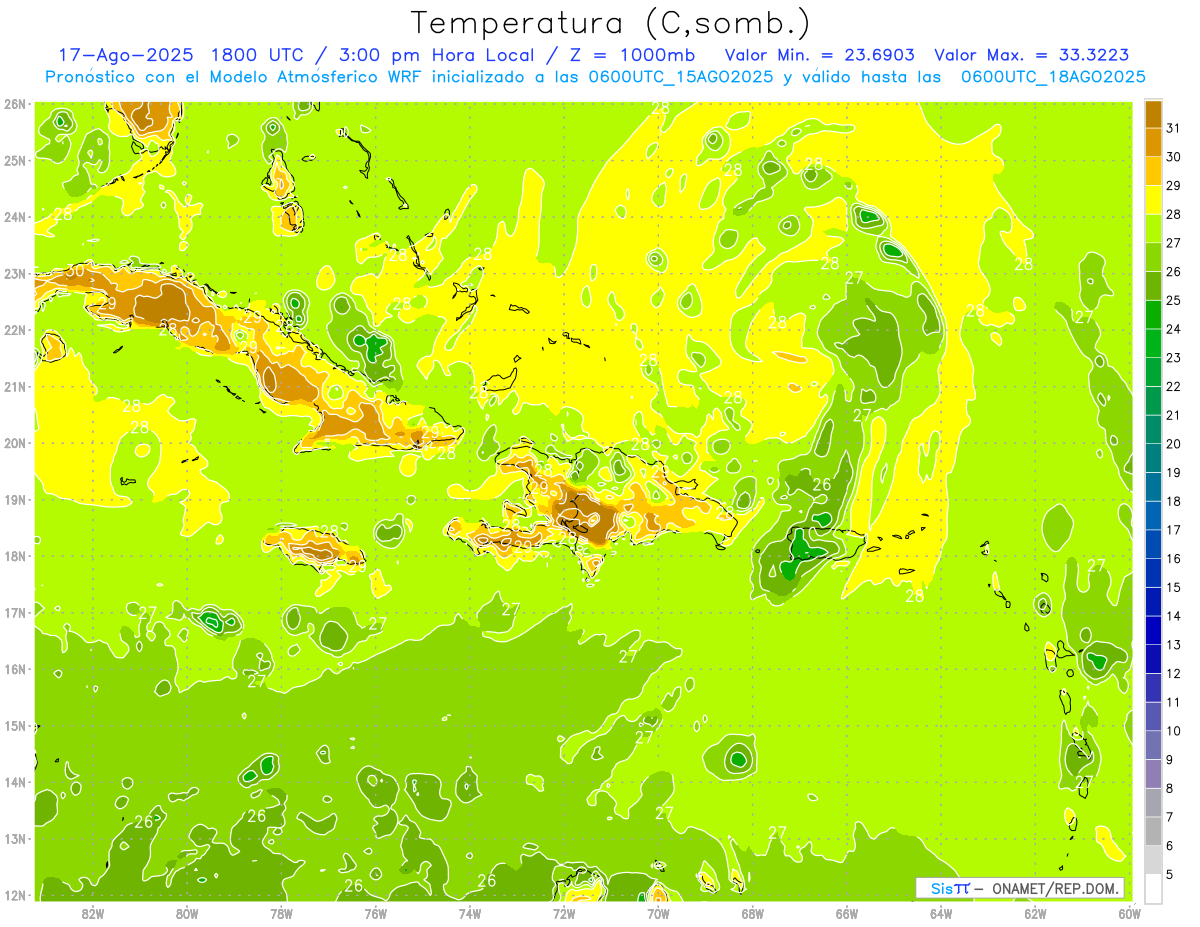Click longitude axis label '64W'

[940, 912]
